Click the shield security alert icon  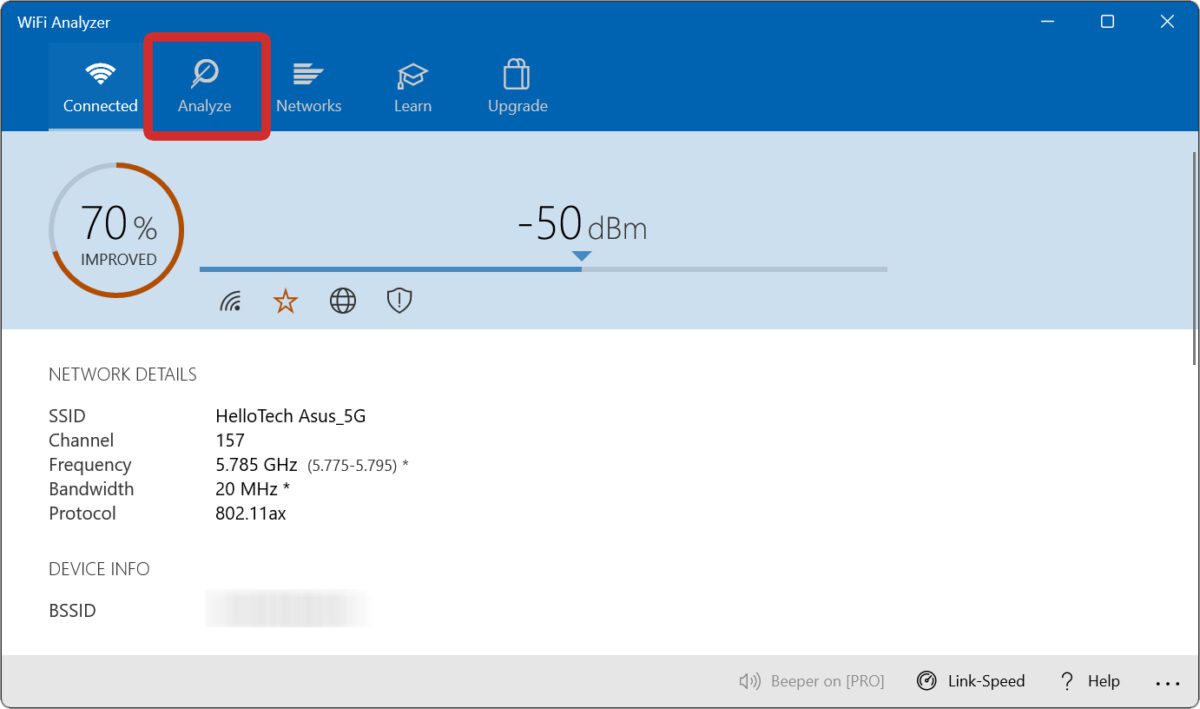(400, 301)
